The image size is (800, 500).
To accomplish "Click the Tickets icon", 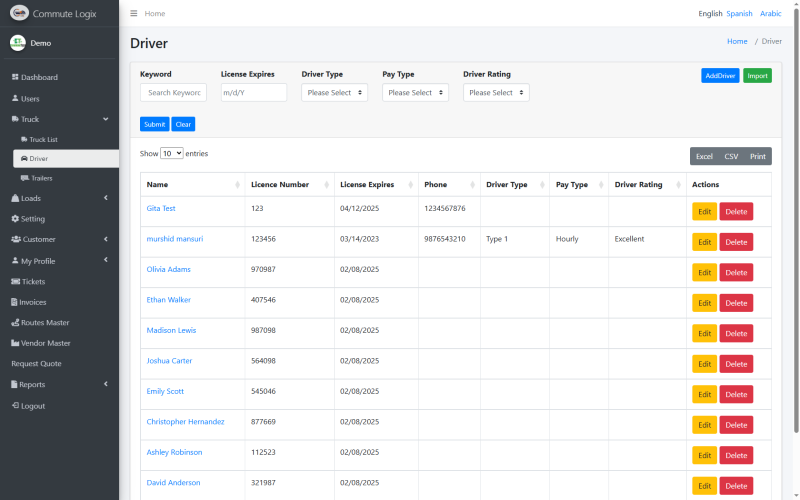I will point(15,281).
